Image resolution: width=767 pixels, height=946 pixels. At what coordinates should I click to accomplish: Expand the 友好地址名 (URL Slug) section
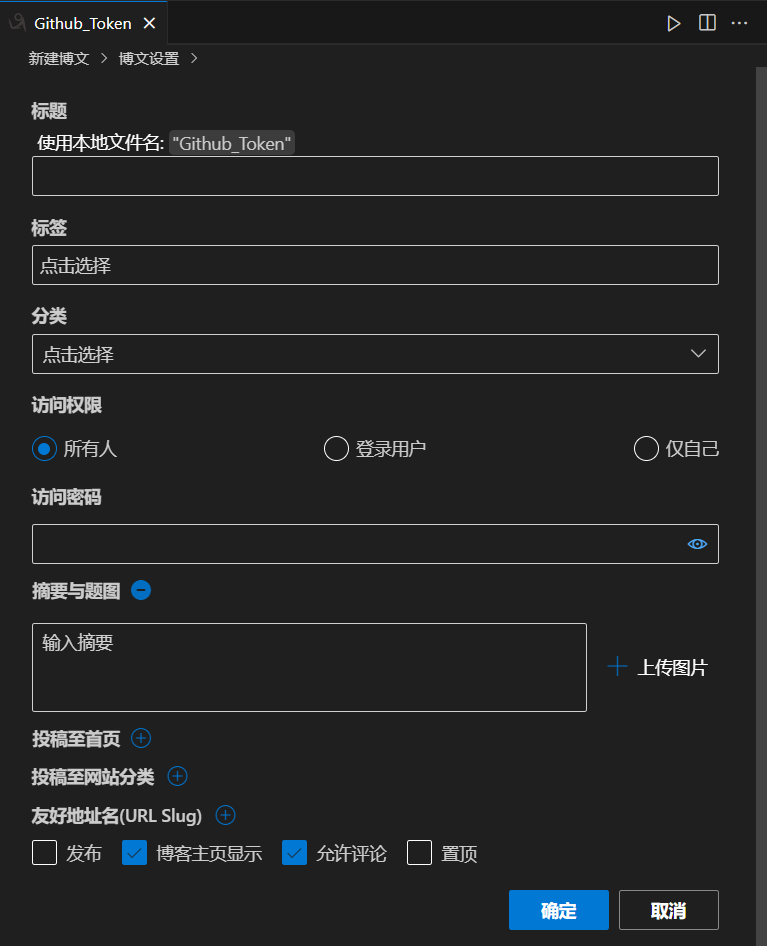tap(226, 816)
